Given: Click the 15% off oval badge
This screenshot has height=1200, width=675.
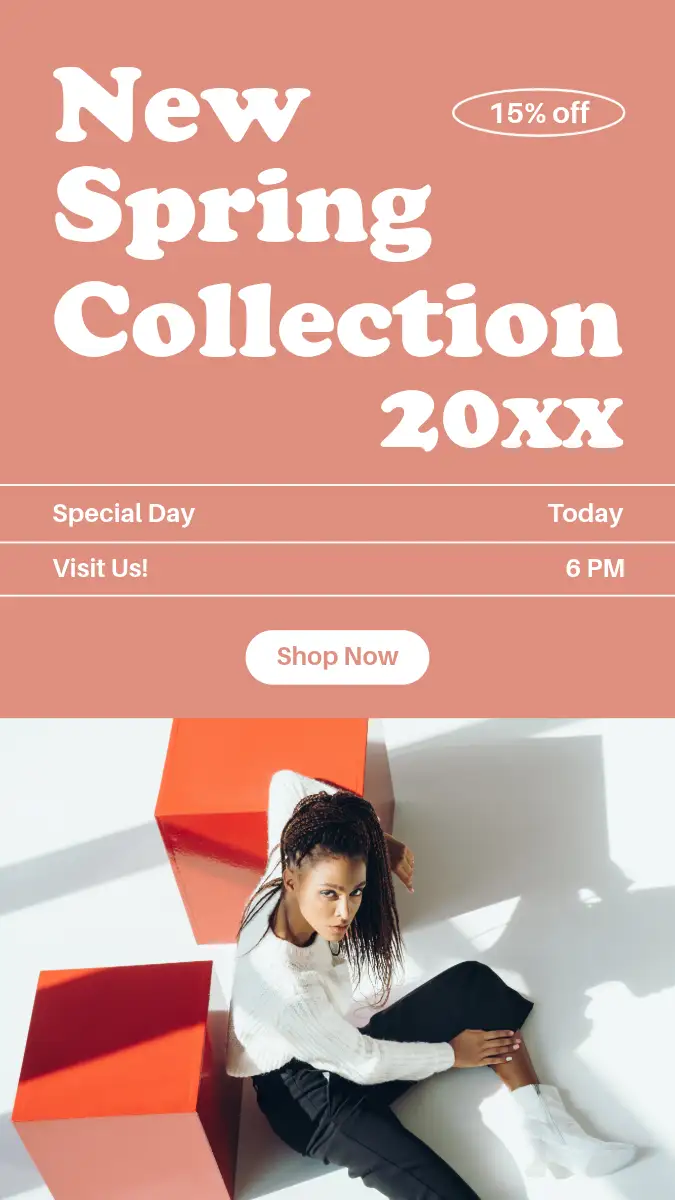Looking at the screenshot, I should pyautogui.click(x=539, y=113).
